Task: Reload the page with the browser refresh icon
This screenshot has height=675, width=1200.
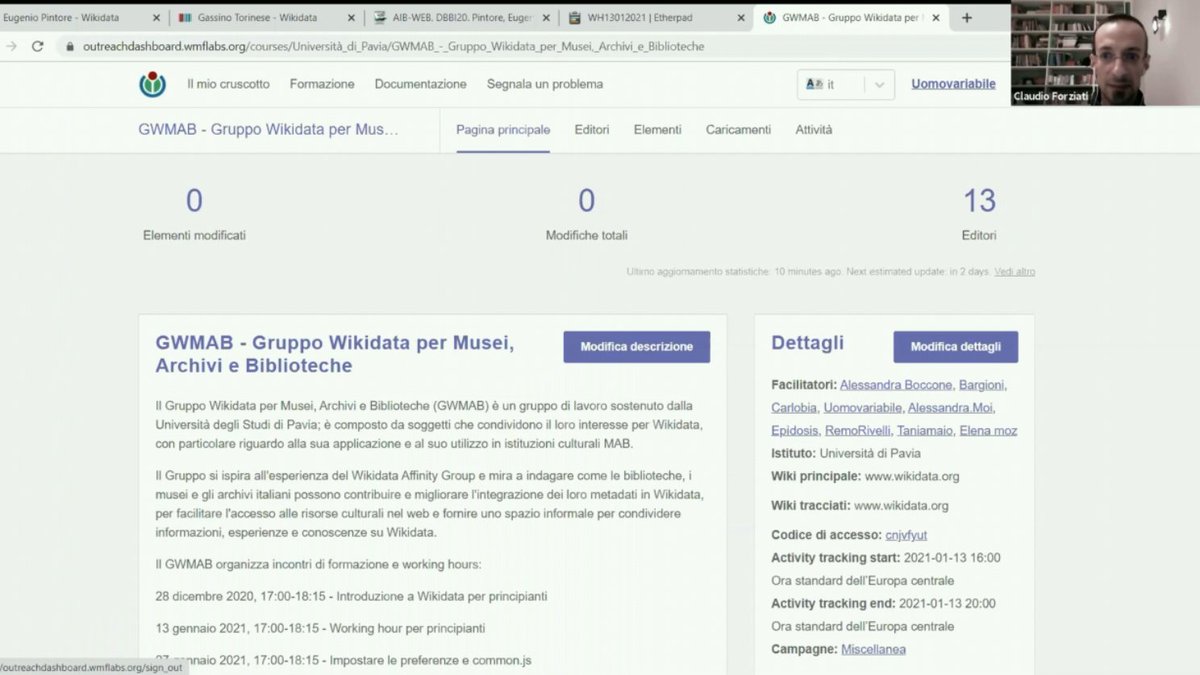Action: pyautogui.click(x=38, y=46)
